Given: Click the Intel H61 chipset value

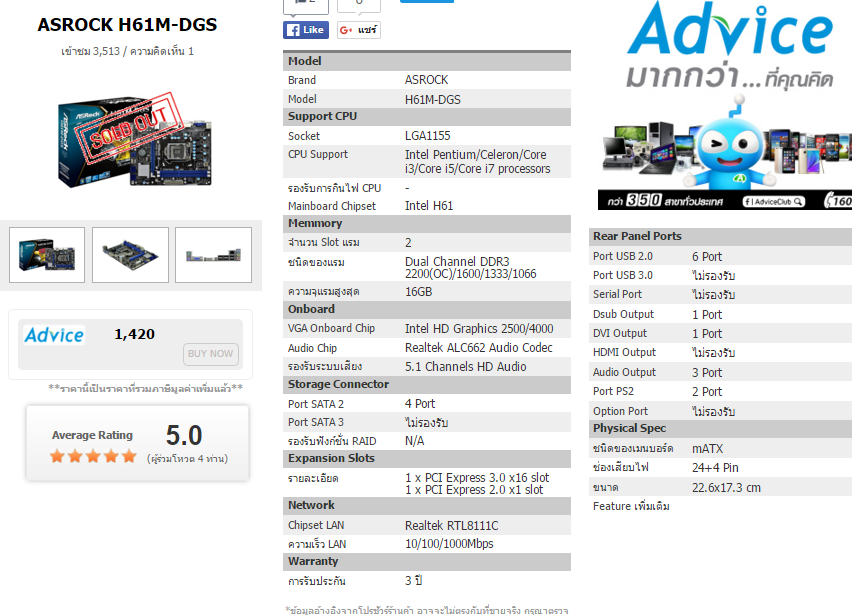Looking at the screenshot, I should [429, 206].
